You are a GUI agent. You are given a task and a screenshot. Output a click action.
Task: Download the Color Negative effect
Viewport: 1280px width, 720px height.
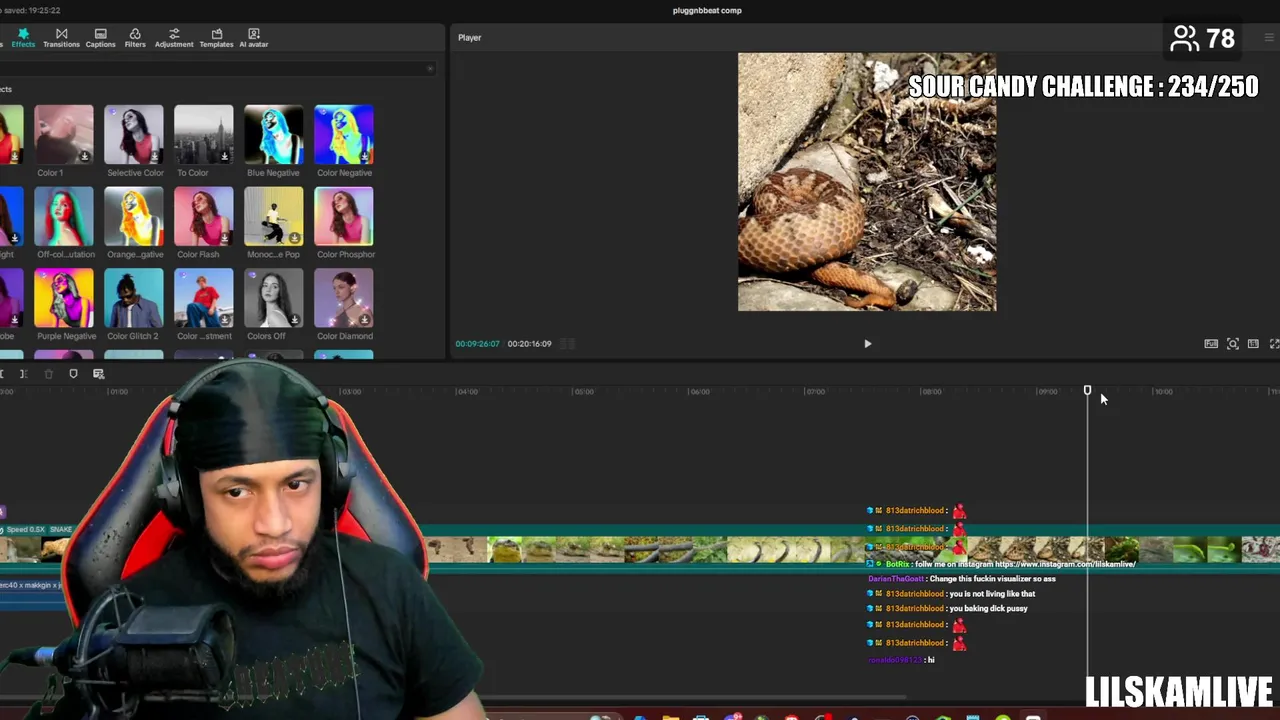click(x=364, y=156)
